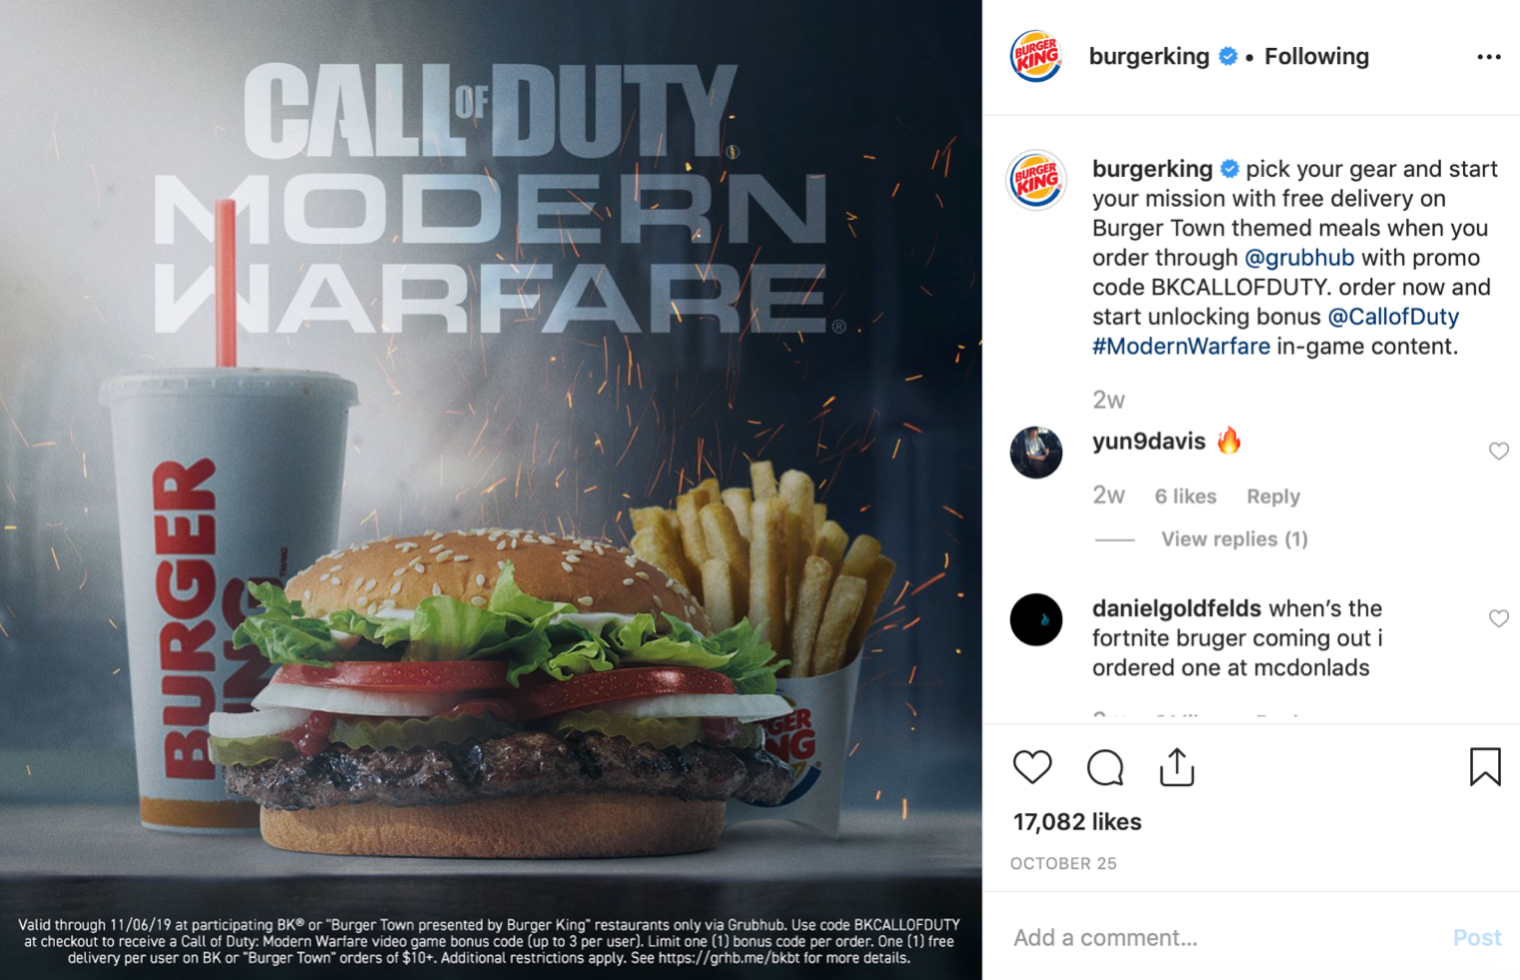The width and height of the screenshot is (1520, 980).
Task: Like the post with heart icon
Action: [1032, 767]
